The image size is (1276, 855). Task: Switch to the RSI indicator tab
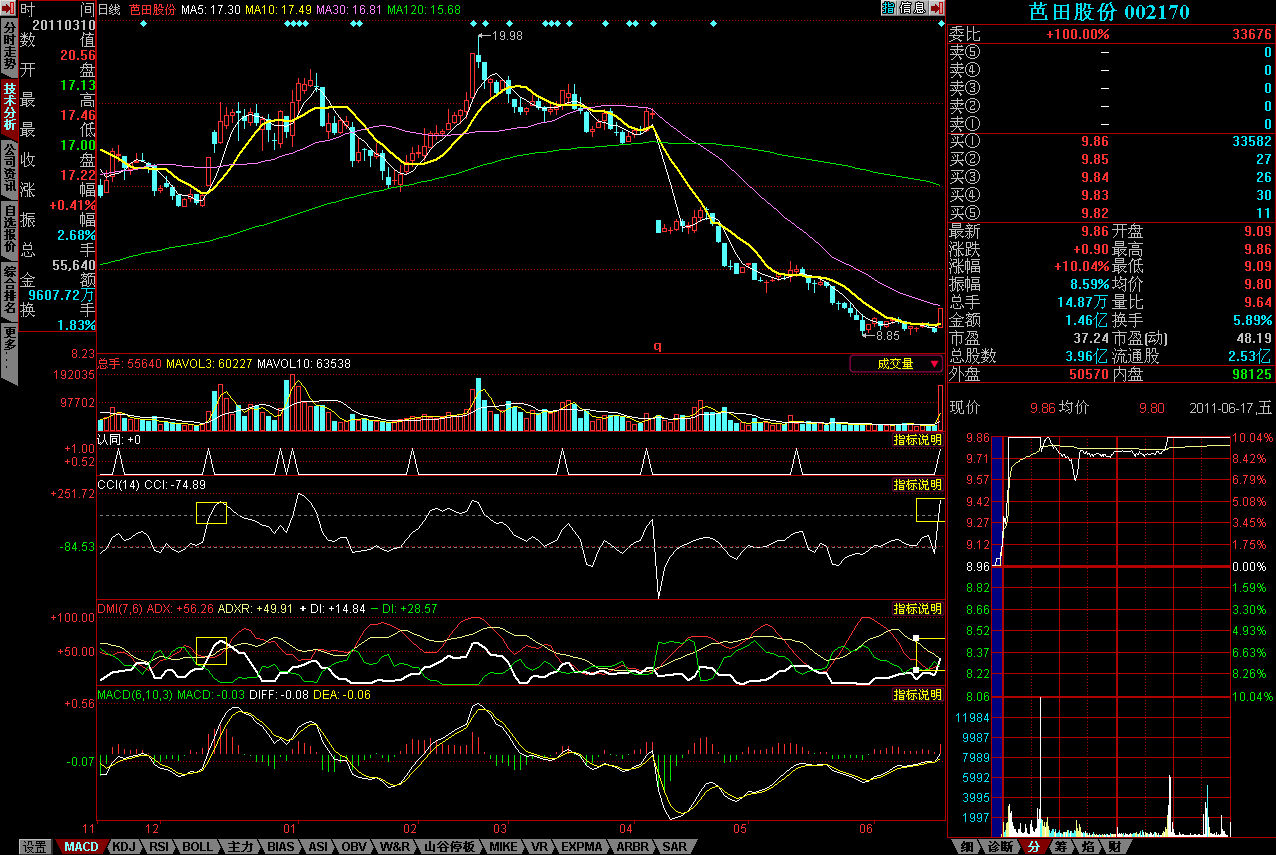(159, 847)
